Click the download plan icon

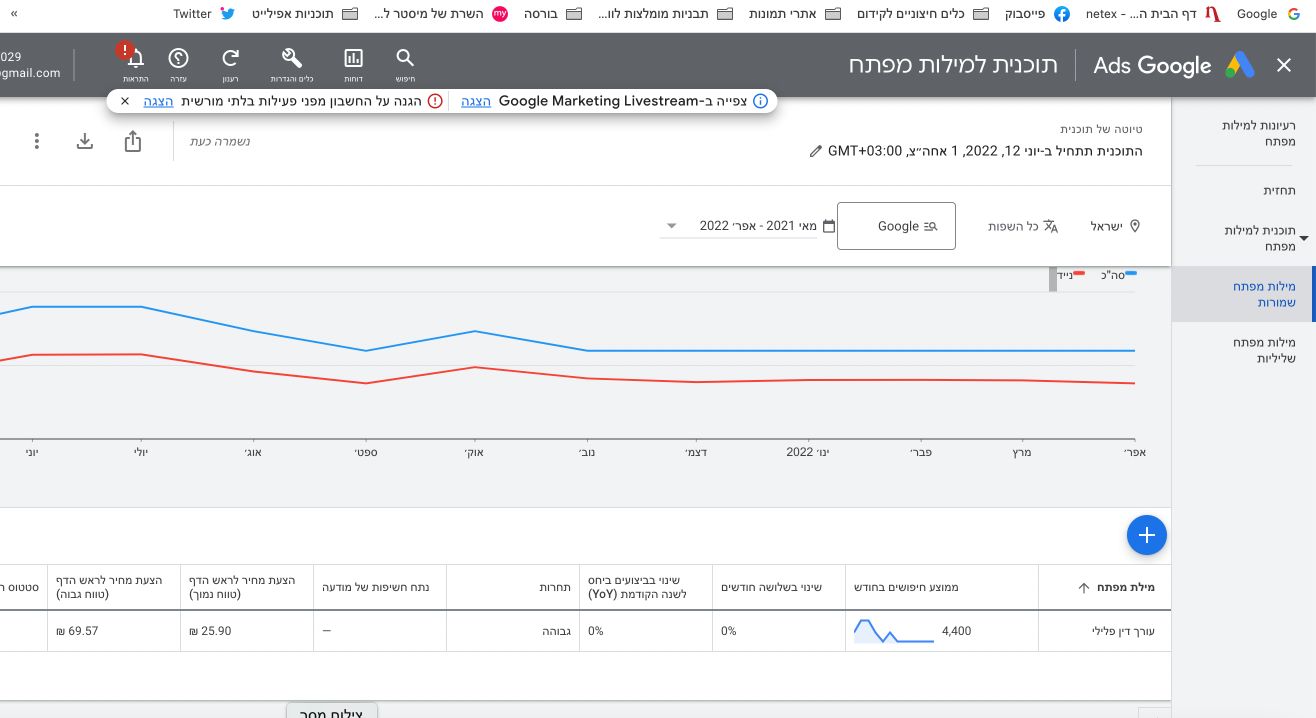click(85, 141)
